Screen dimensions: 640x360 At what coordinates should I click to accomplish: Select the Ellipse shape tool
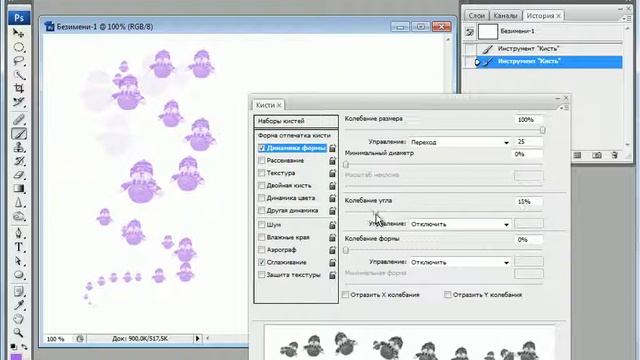[18, 275]
